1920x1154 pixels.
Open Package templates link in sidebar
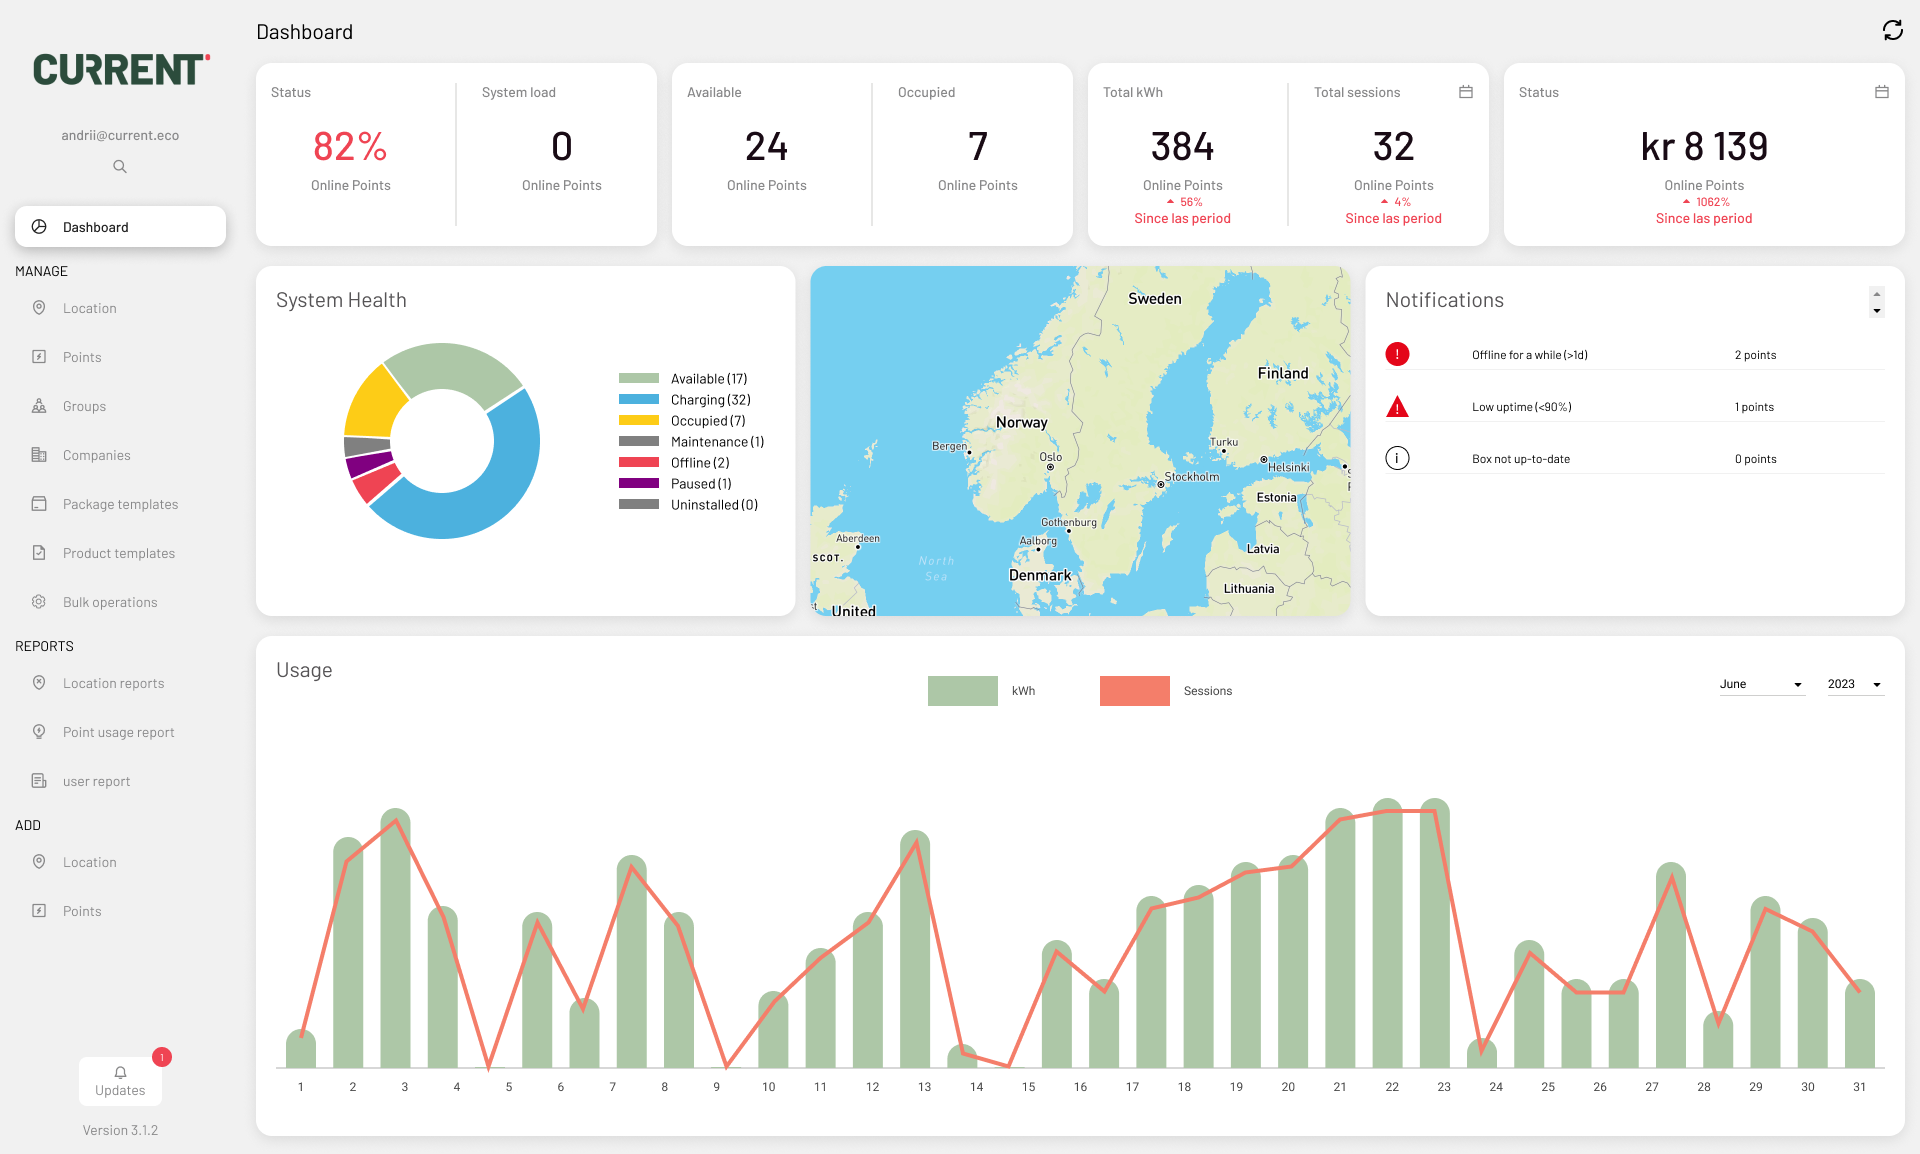pyautogui.click(x=120, y=504)
